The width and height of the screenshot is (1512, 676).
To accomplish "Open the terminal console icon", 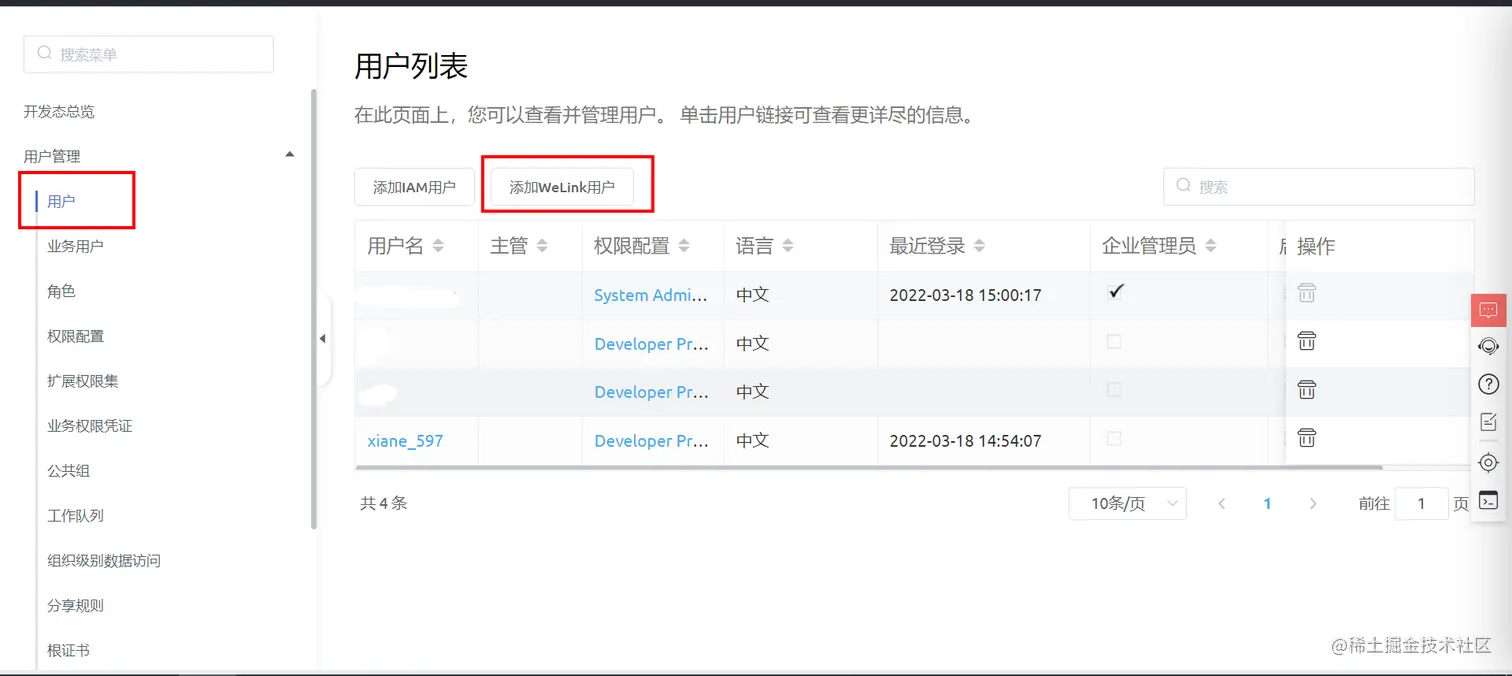I will coord(1488,501).
